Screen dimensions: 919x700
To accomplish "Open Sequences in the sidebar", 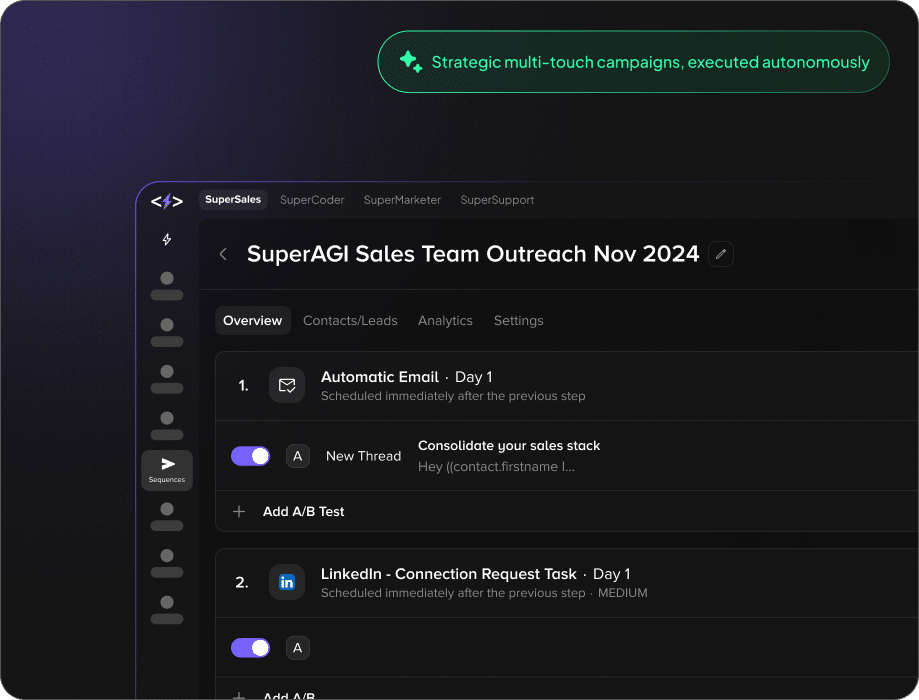I will 167,469.
